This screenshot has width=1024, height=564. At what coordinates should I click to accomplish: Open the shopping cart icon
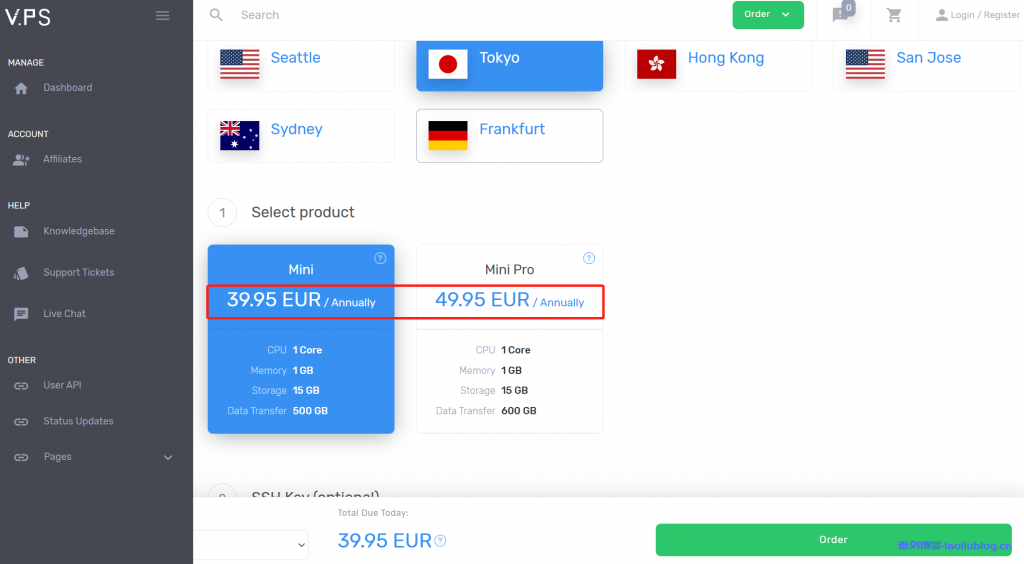pos(894,15)
